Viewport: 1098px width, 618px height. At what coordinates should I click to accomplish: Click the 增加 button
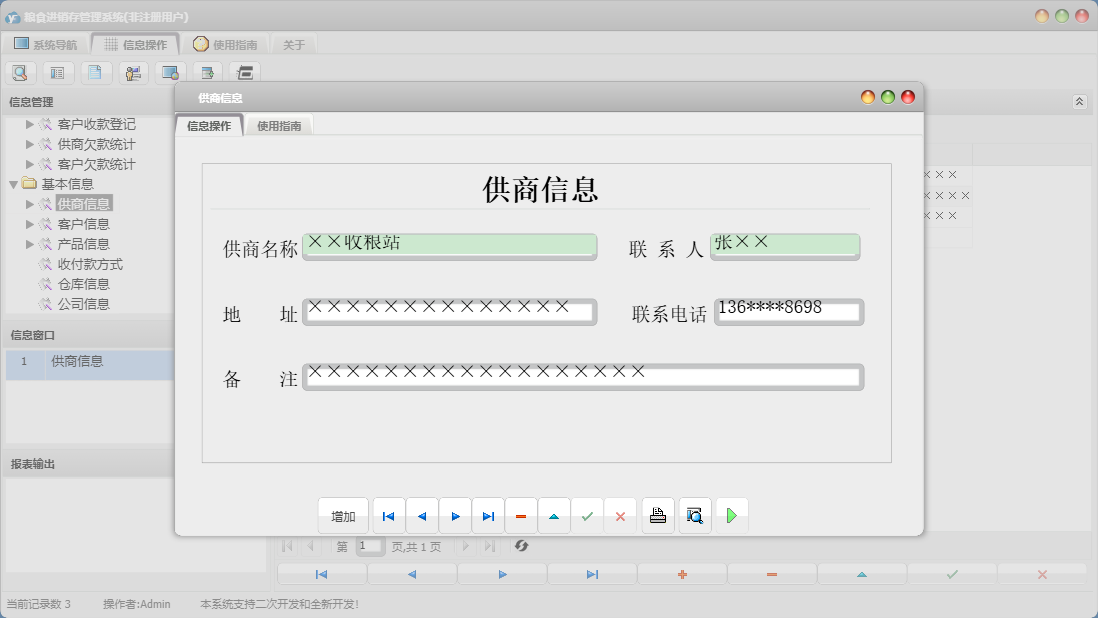[343, 516]
